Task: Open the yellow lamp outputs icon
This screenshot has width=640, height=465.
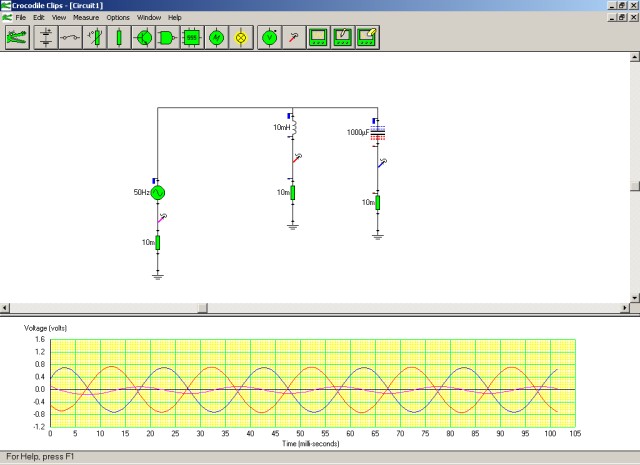Action: pyautogui.click(x=241, y=38)
